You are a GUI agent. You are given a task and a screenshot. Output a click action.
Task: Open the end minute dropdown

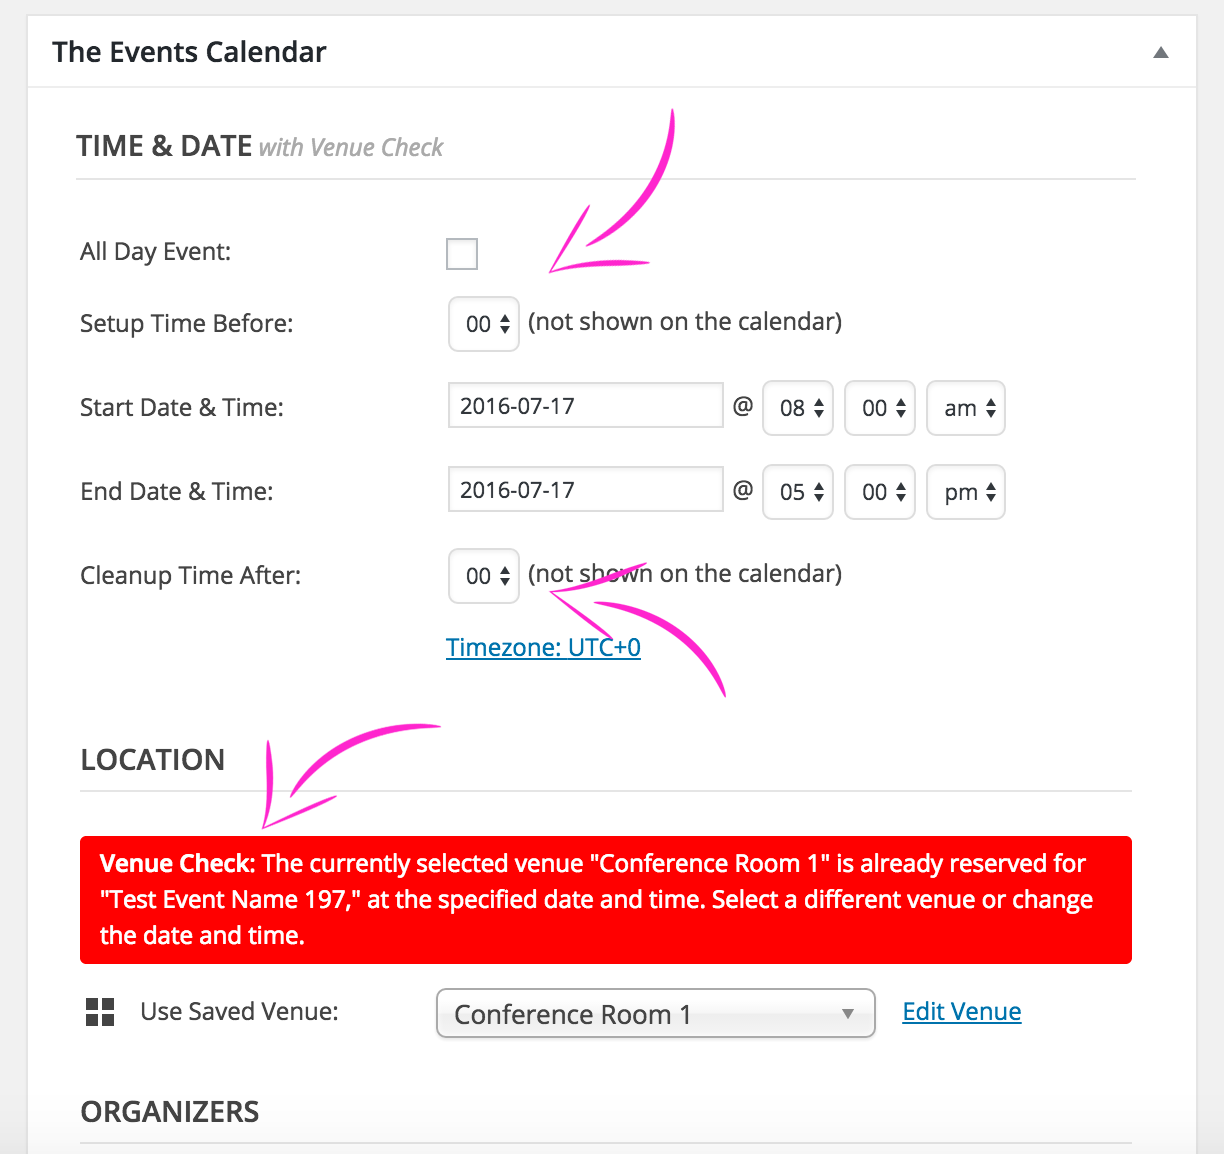880,492
